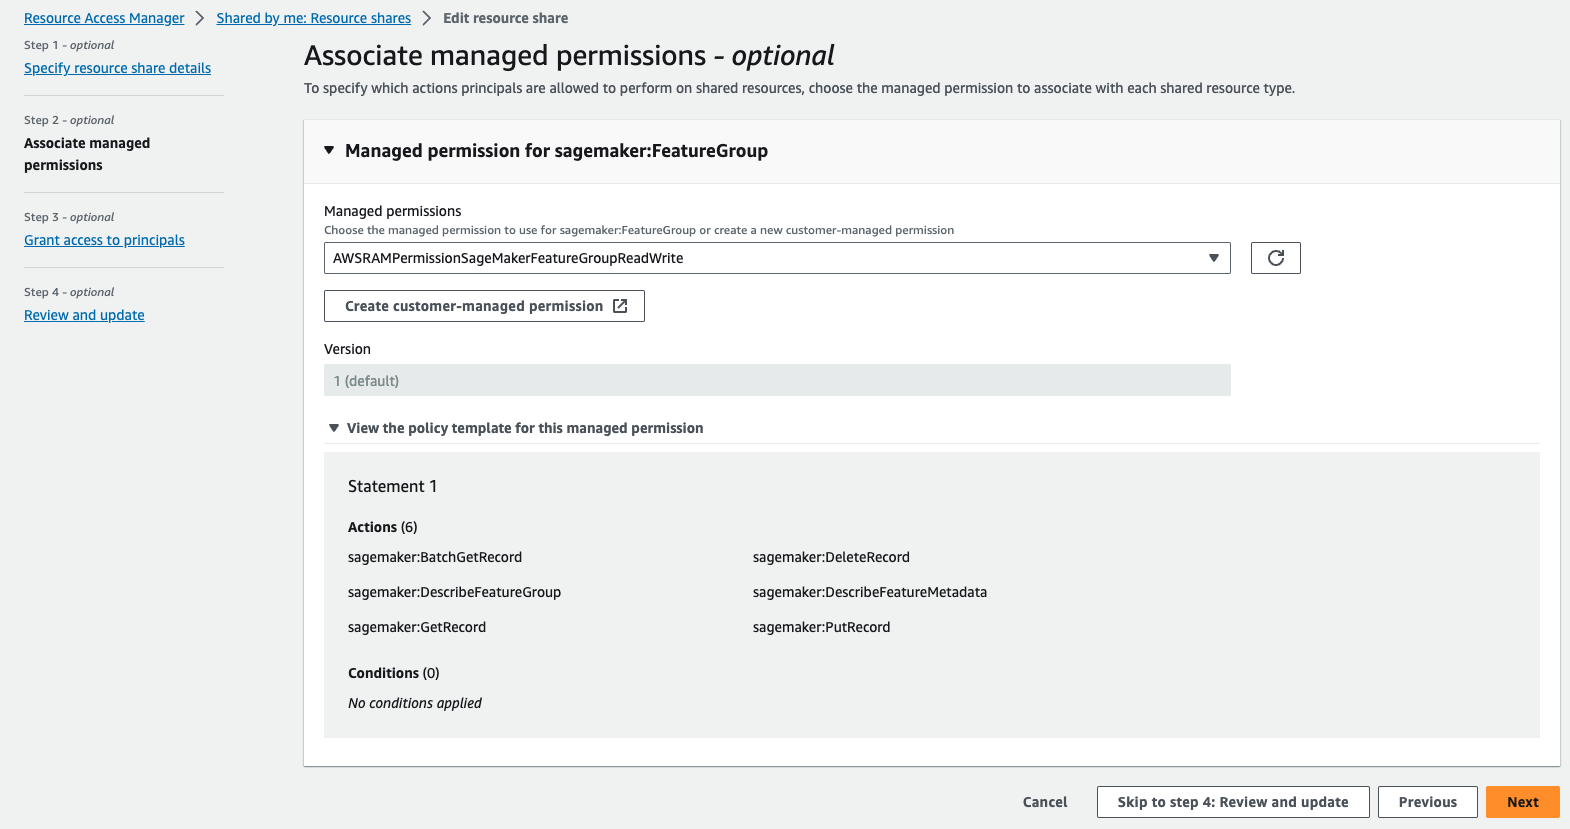The width and height of the screenshot is (1570, 829).
Task: Open the Review and update step link
Action: coord(84,315)
